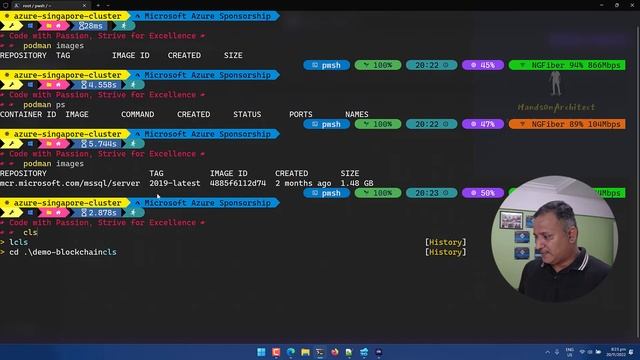Image resolution: width=640 pixels, height=360 pixels.
Task: Click the created value '2 months ago'
Action: (303, 183)
